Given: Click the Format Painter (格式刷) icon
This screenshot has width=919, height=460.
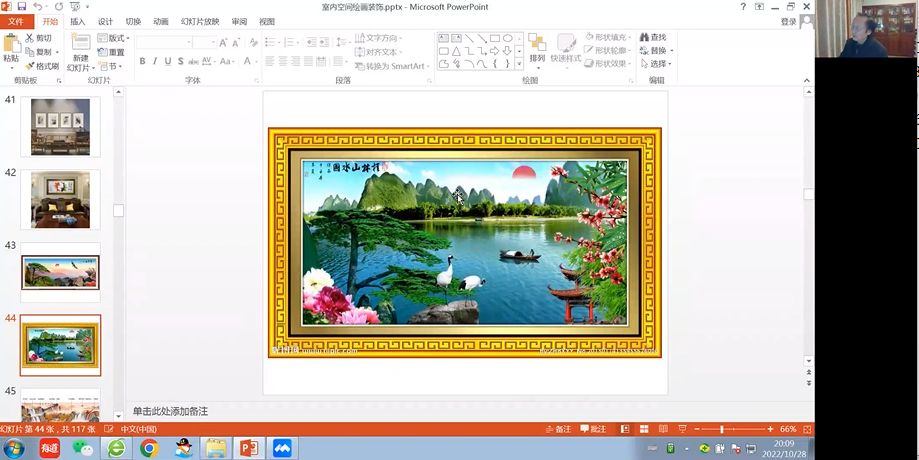Looking at the screenshot, I should 29,66.
